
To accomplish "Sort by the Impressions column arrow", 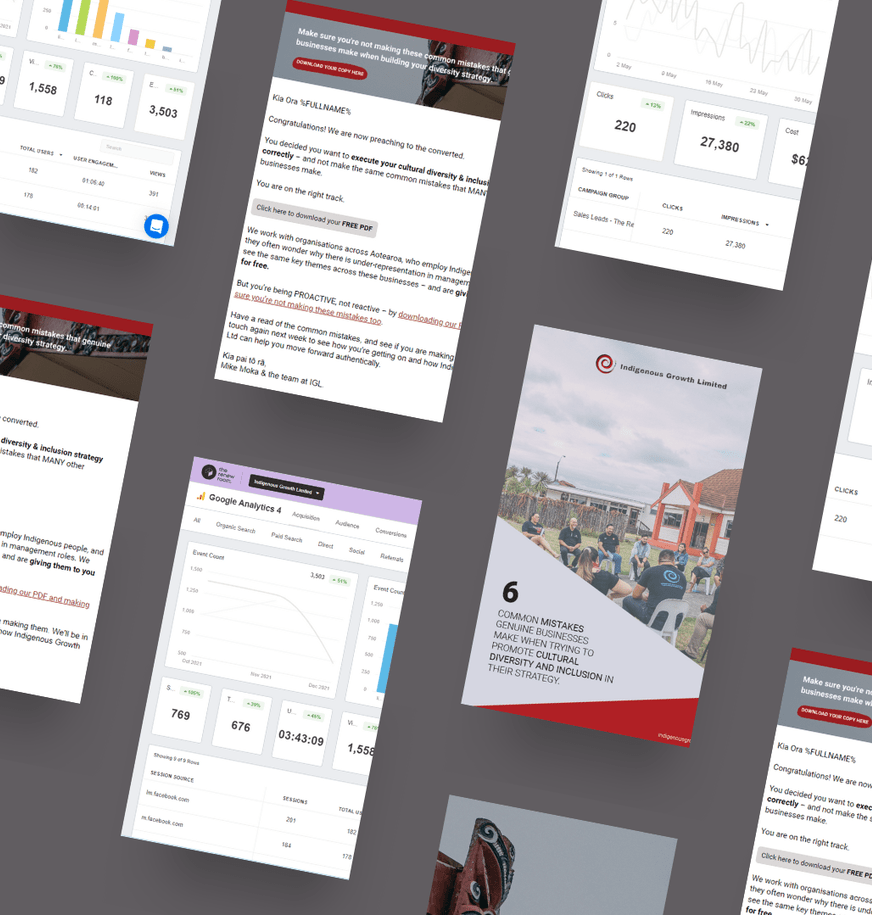I will coord(768,225).
